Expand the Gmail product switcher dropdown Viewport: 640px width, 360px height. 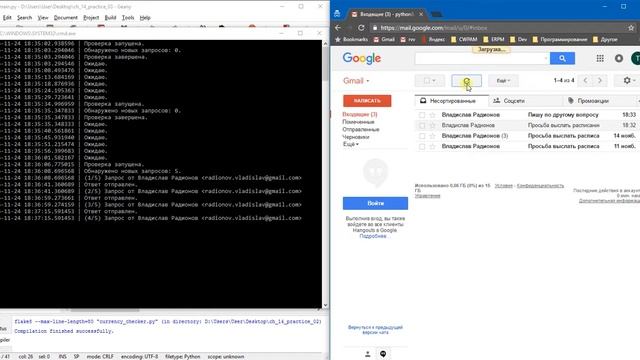(356, 81)
